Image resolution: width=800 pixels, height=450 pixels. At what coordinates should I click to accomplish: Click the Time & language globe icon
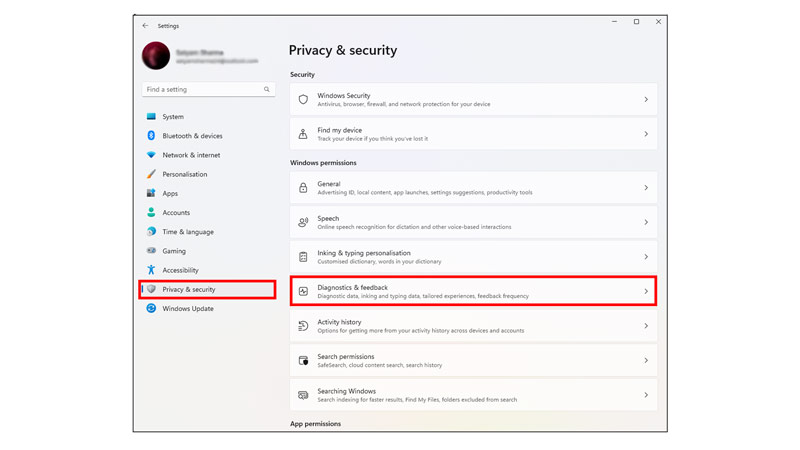[x=151, y=232]
